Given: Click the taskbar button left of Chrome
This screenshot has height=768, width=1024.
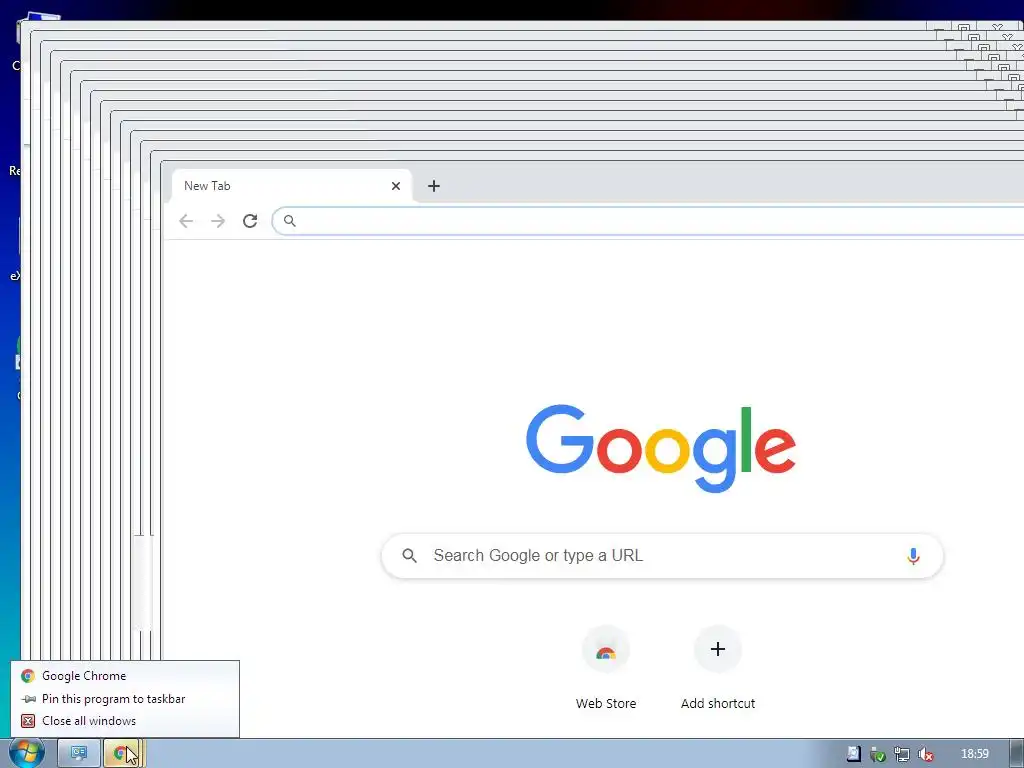Looking at the screenshot, I should tap(79, 754).
